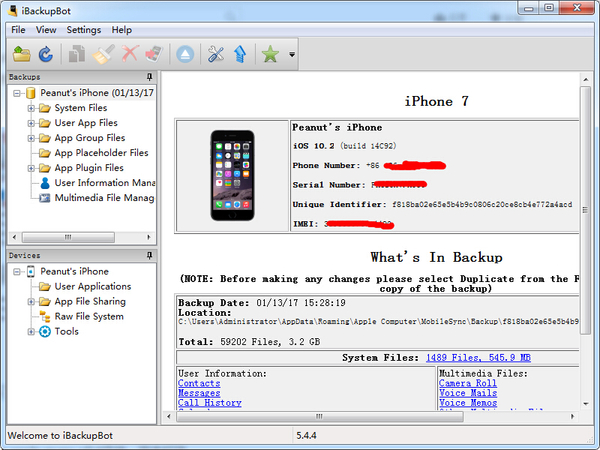Viewport: 600px width, 450px height.
Task: Click the iPhone 7 device image
Action: (x=232, y=175)
